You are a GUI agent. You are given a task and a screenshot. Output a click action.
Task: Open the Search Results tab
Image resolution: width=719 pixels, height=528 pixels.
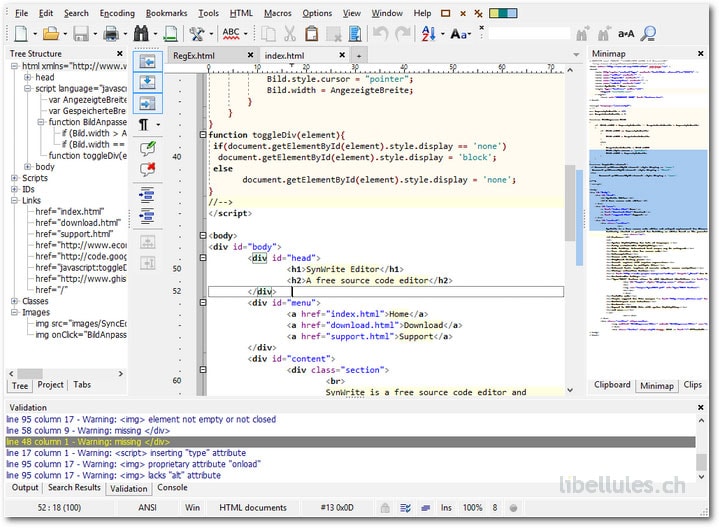click(74, 488)
